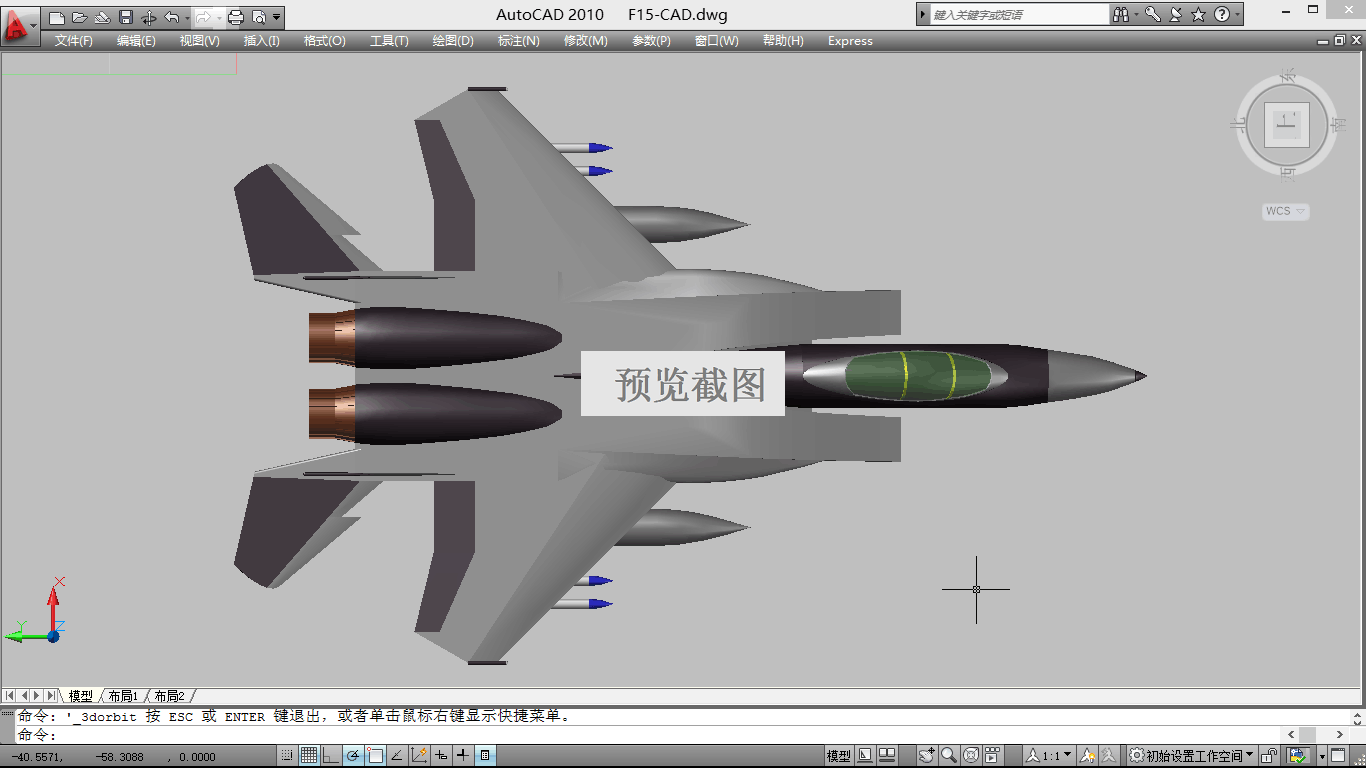Viewport: 1366px width, 768px height.
Task: Click the Plot printer icon
Action: (236, 17)
